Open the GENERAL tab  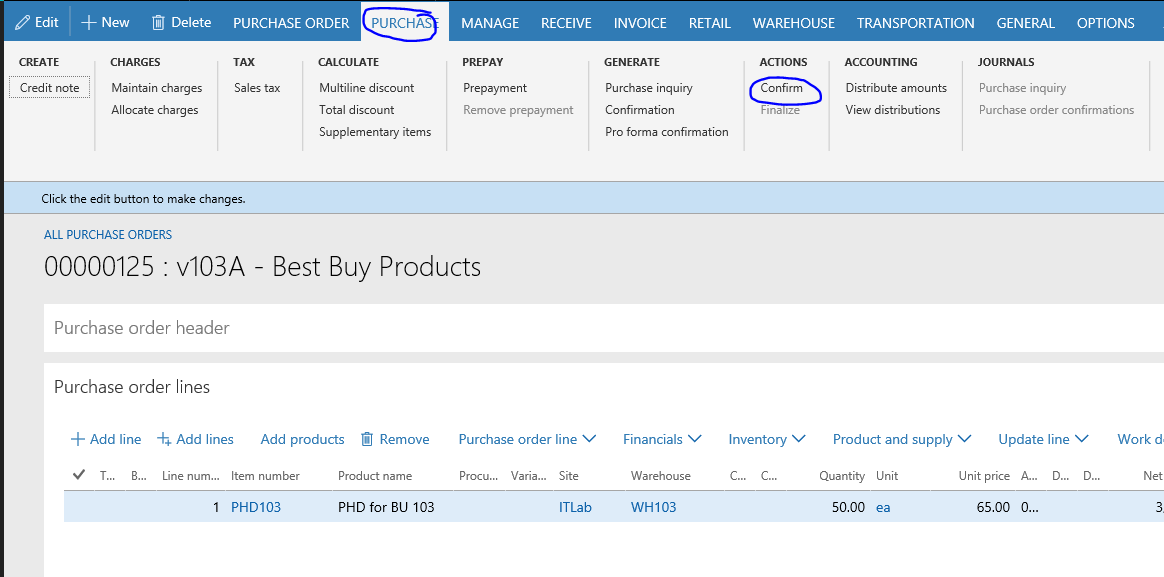tap(1025, 23)
